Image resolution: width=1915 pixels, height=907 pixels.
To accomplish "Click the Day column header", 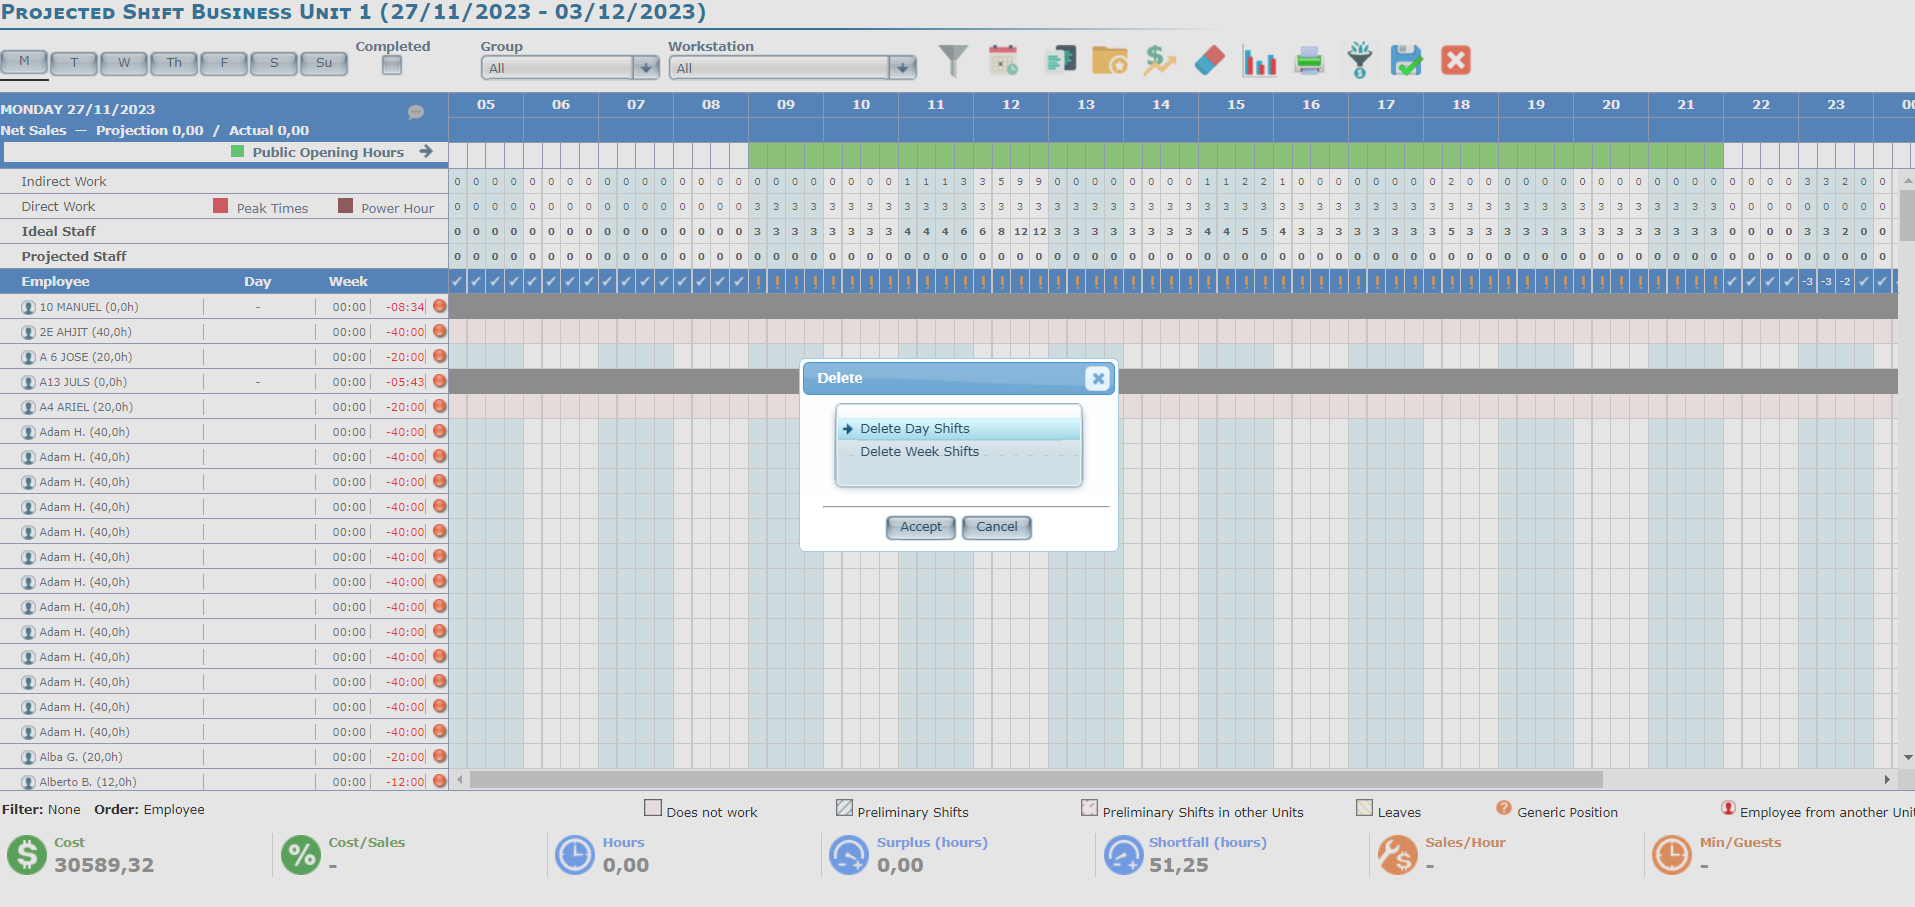I will [x=258, y=281].
